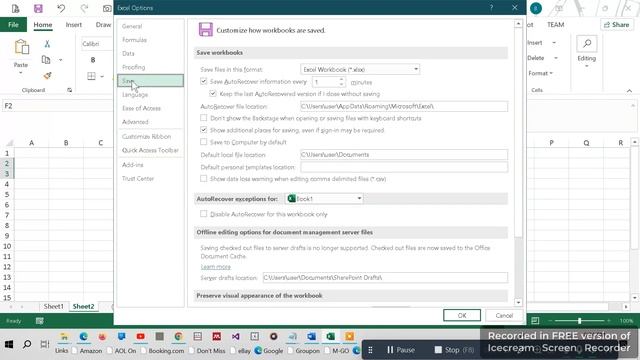Switch to the Sheet1 worksheet tab
This screenshot has width=640, height=360.
click(53, 306)
